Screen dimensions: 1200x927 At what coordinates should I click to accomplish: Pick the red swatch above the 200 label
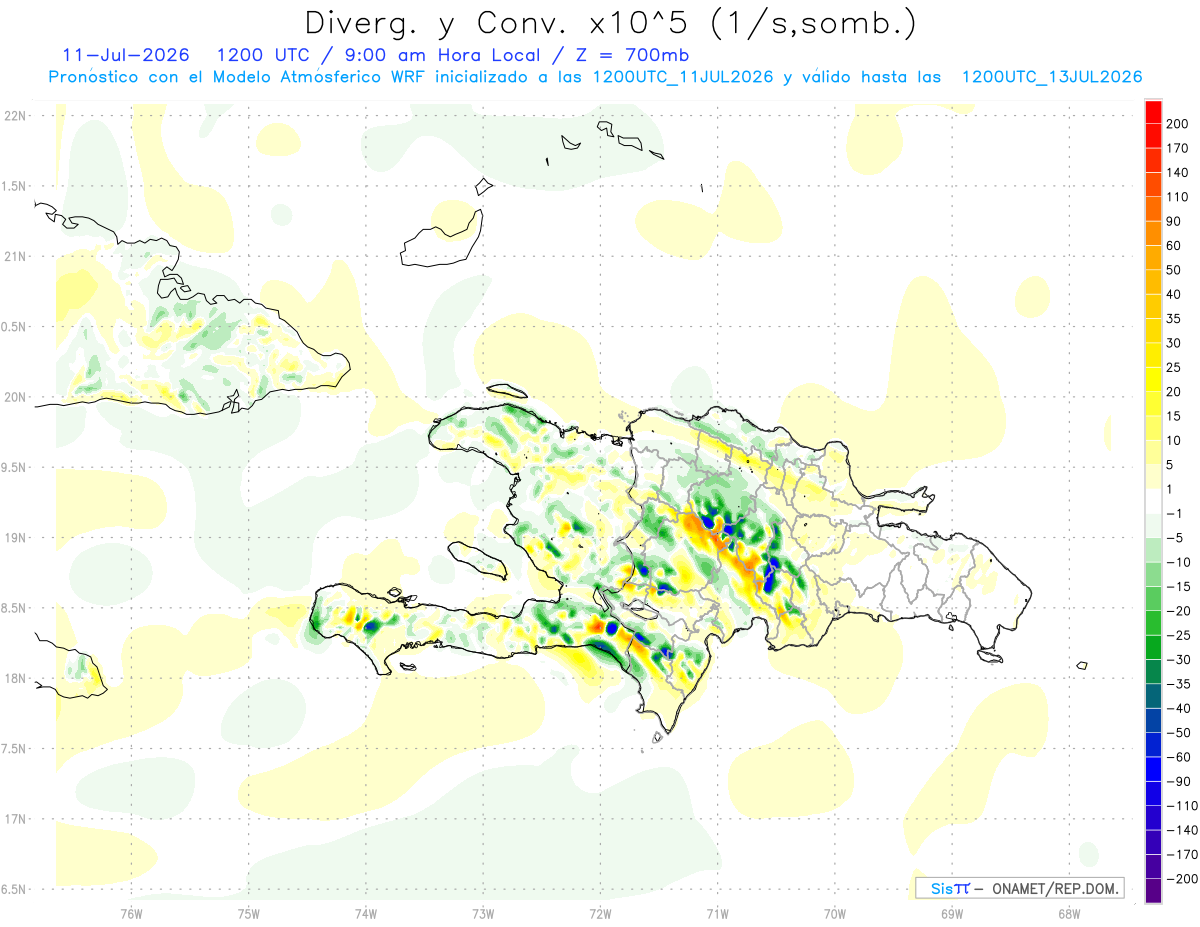pyautogui.click(x=1153, y=111)
